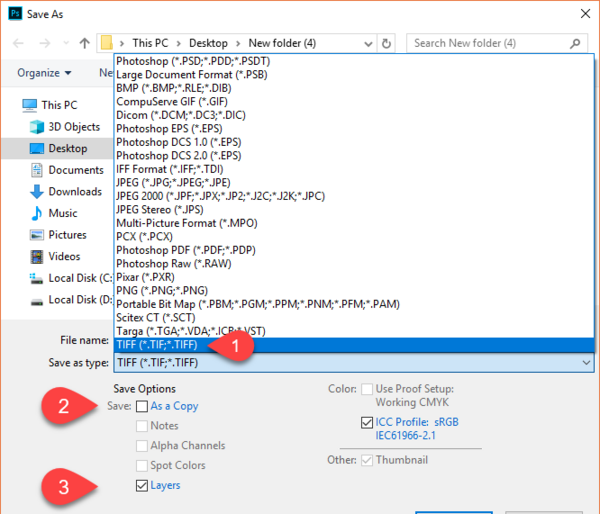Click the Forward navigation arrow
Image resolution: width=600 pixels, height=514 pixels.
click(x=45, y=43)
